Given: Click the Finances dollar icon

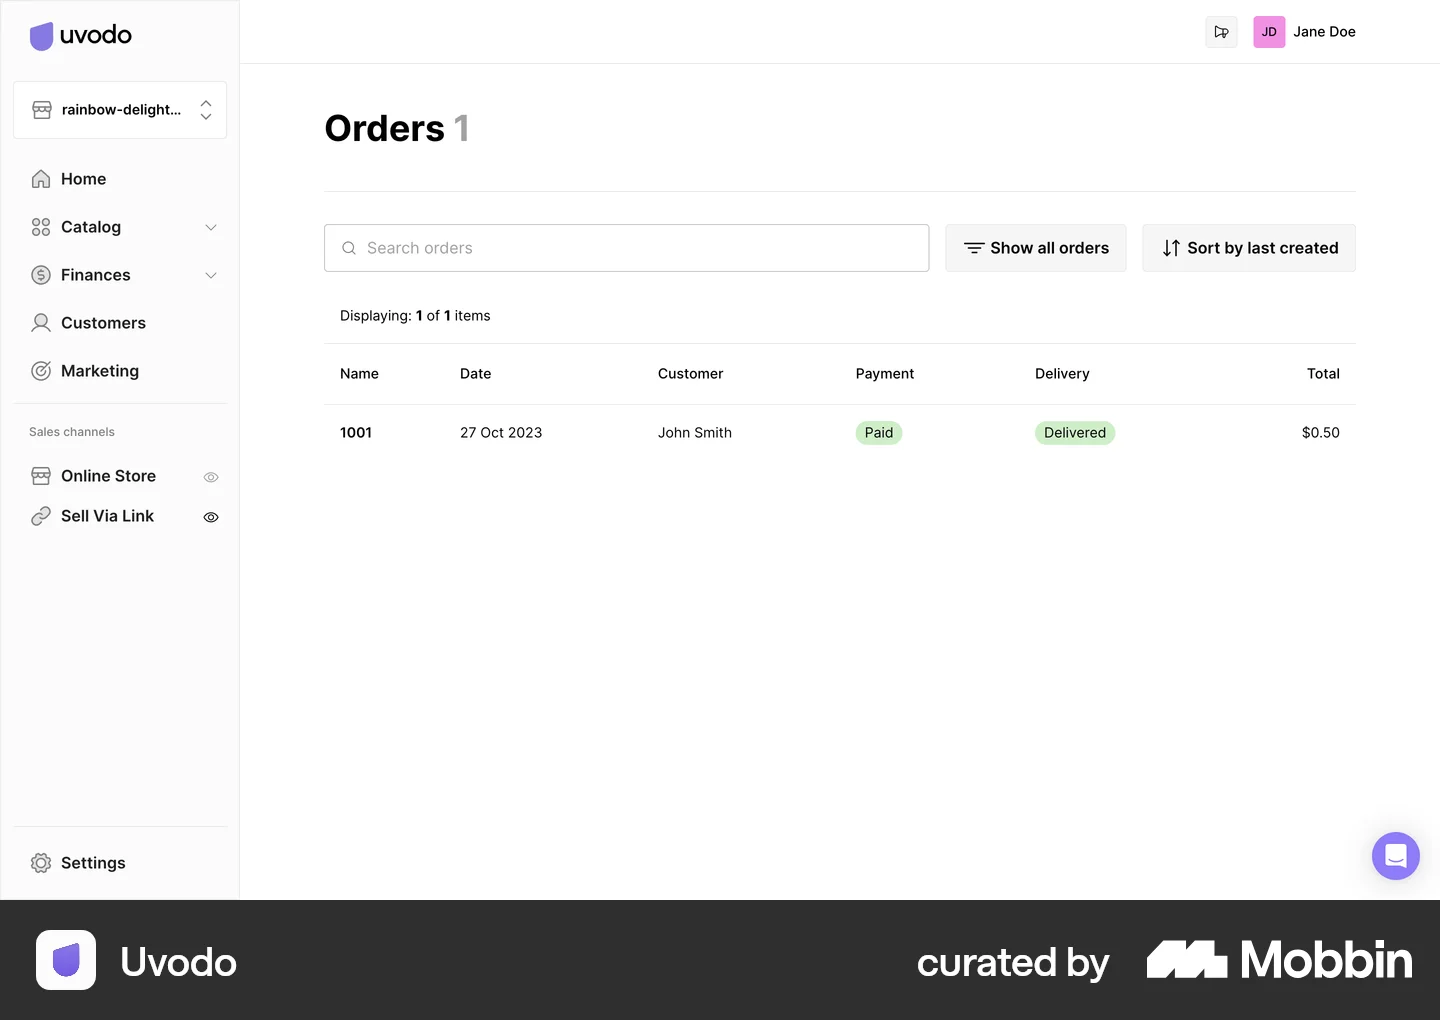Looking at the screenshot, I should coord(41,275).
